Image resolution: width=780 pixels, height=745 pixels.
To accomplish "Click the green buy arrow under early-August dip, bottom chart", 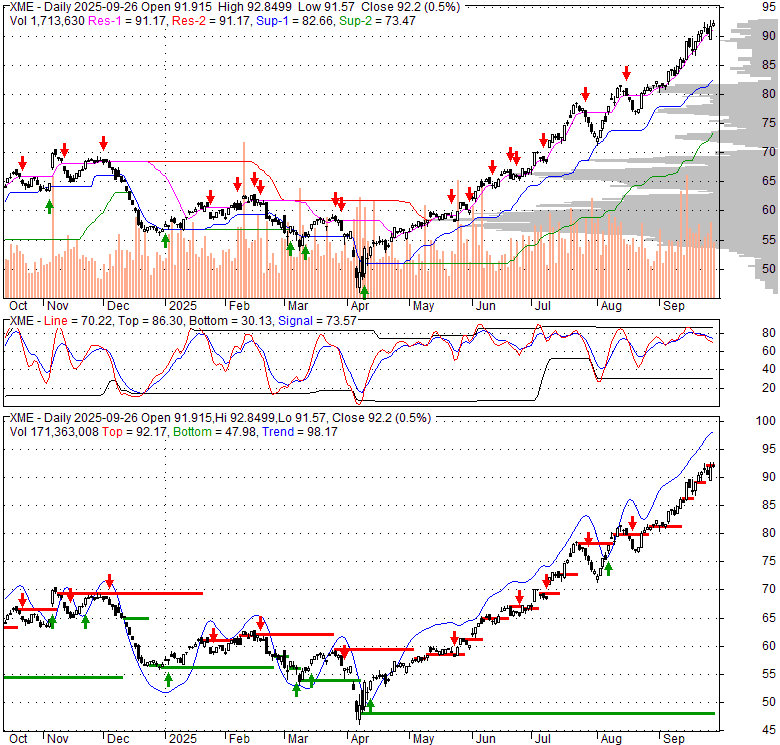I will point(608,568).
